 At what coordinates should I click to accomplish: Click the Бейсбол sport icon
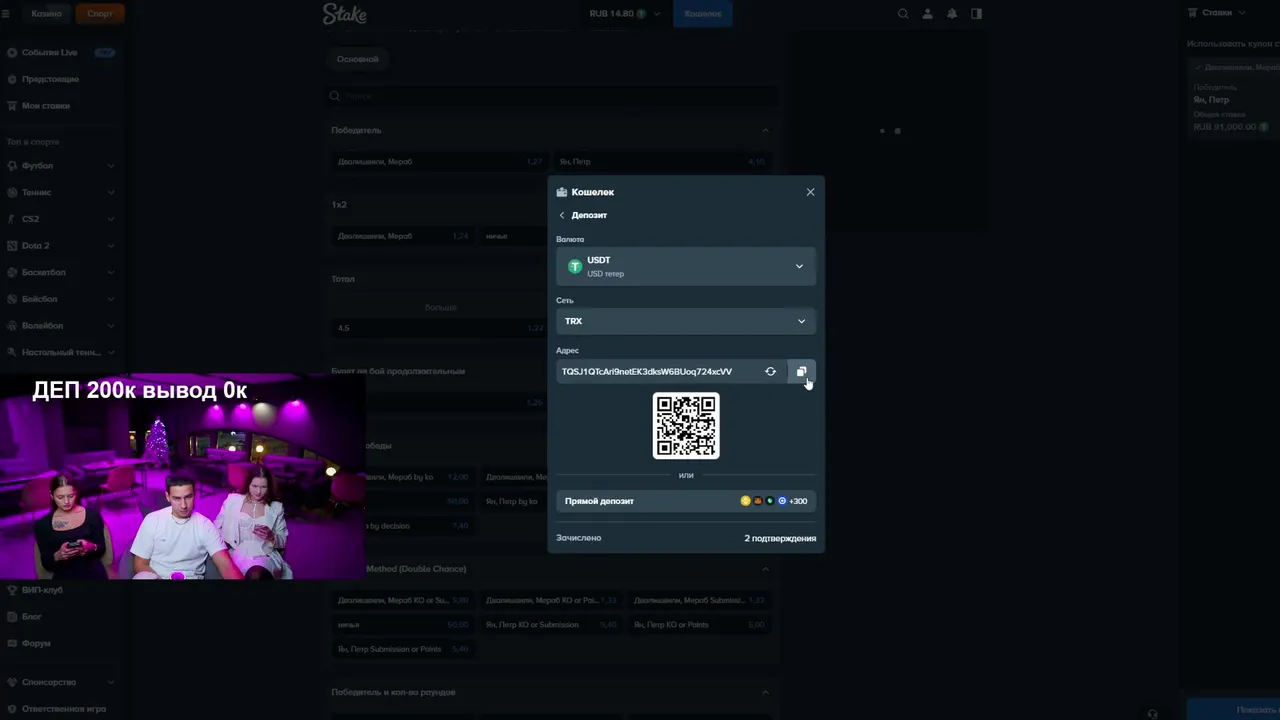[12, 299]
